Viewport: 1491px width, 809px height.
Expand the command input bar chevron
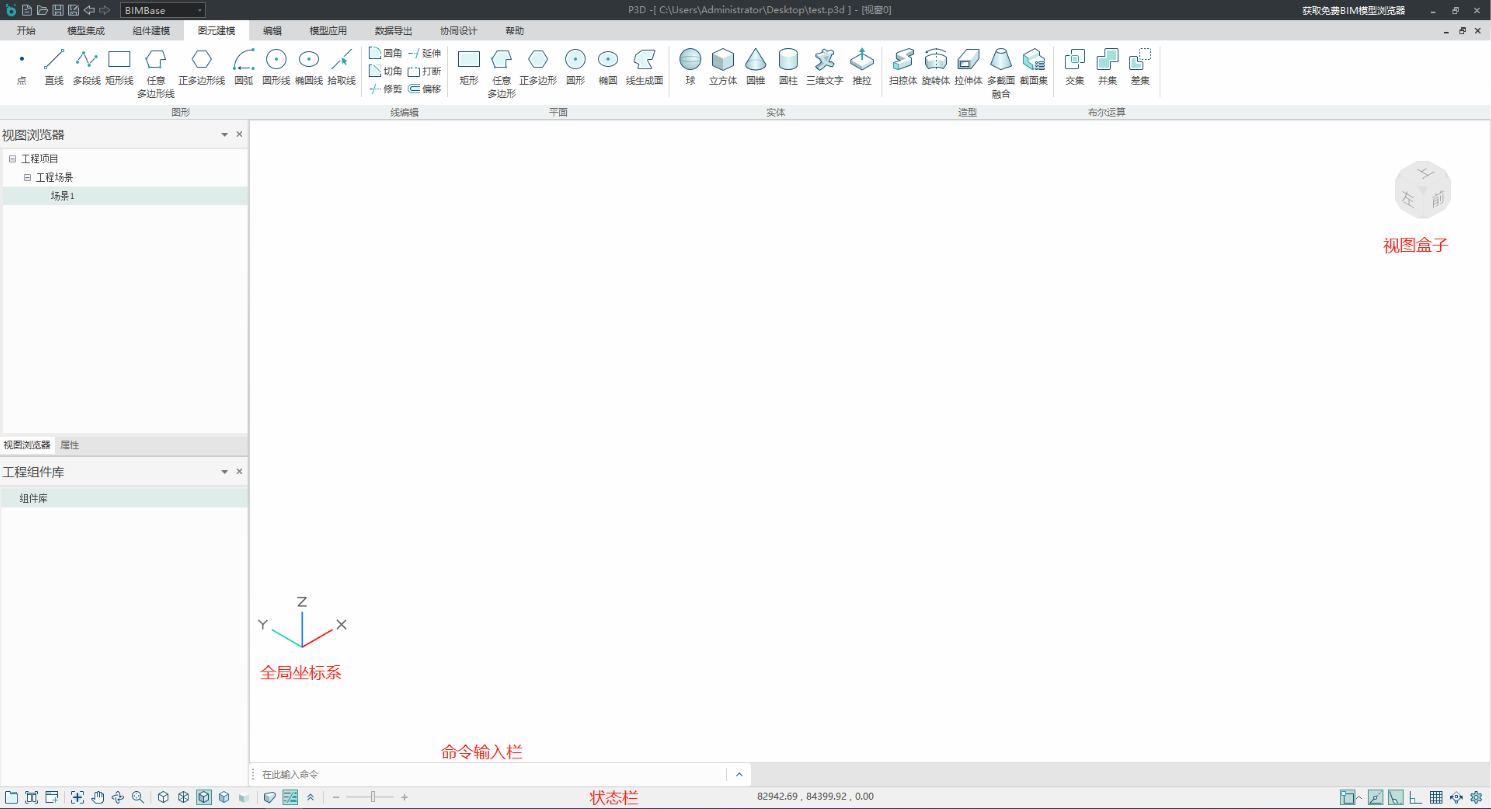(739, 774)
